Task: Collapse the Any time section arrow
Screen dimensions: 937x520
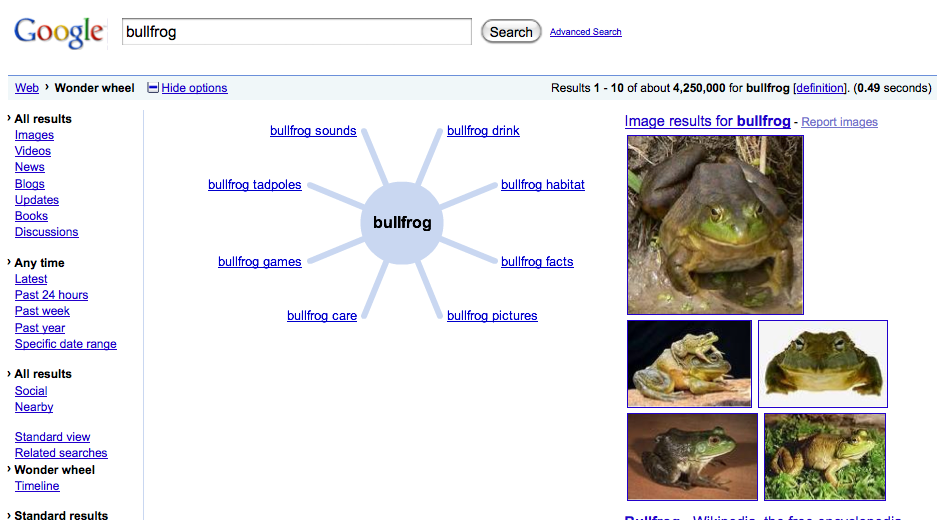Action: pyautogui.click(x=9, y=262)
